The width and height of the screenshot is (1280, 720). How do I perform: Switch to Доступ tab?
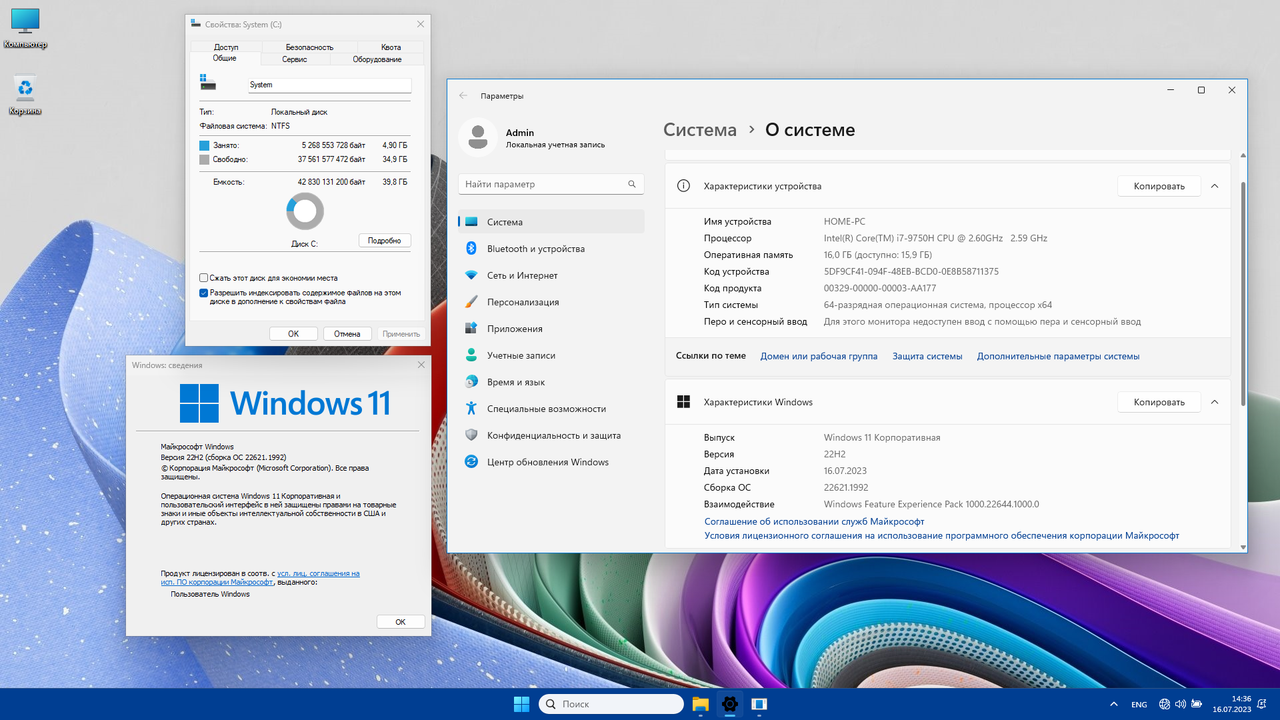(226, 47)
